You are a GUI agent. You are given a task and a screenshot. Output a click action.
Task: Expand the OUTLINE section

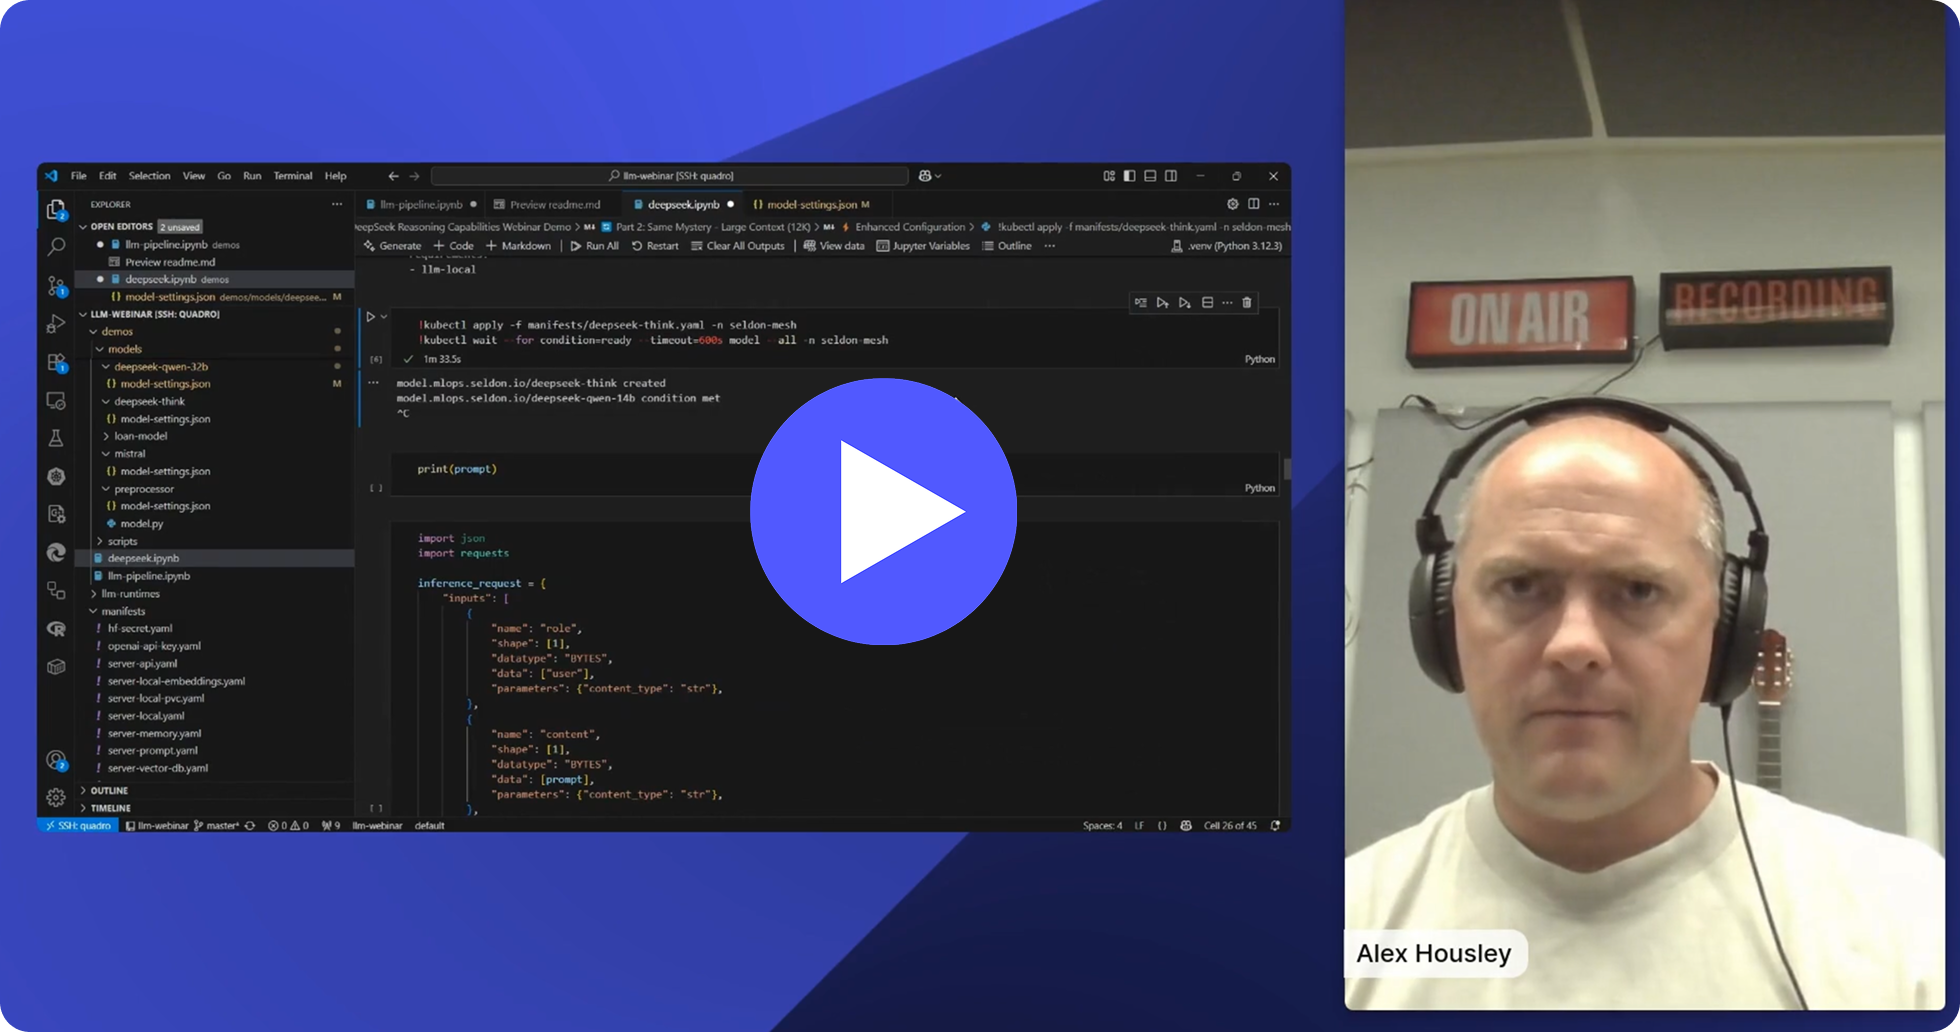tap(109, 790)
